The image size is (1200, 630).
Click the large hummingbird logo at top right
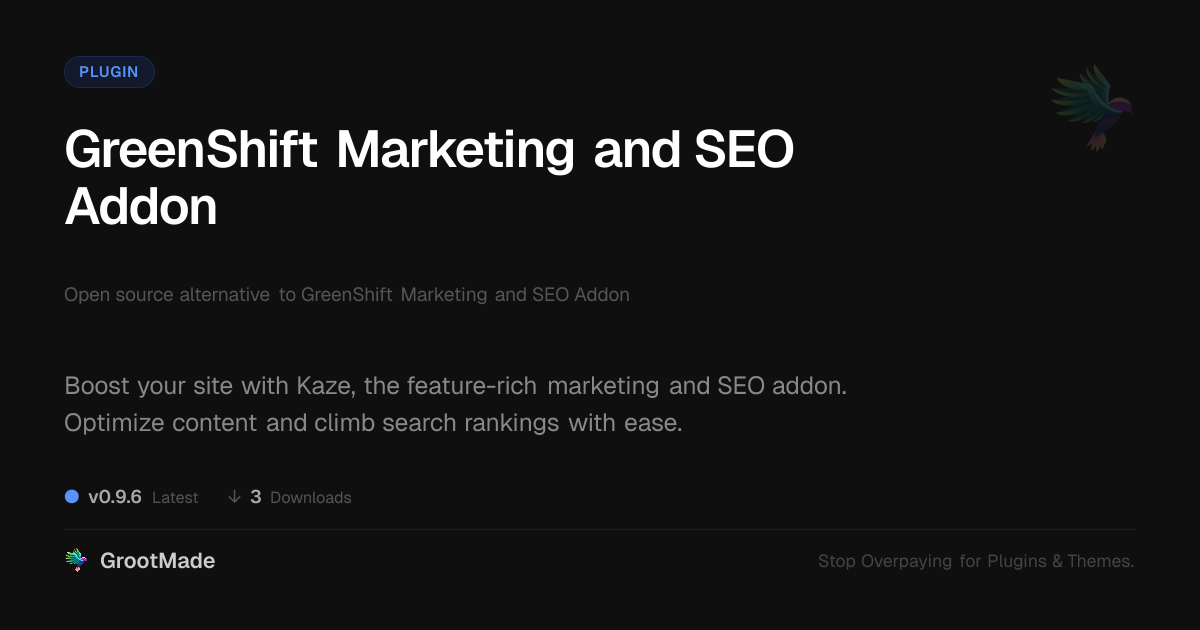(x=1092, y=107)
